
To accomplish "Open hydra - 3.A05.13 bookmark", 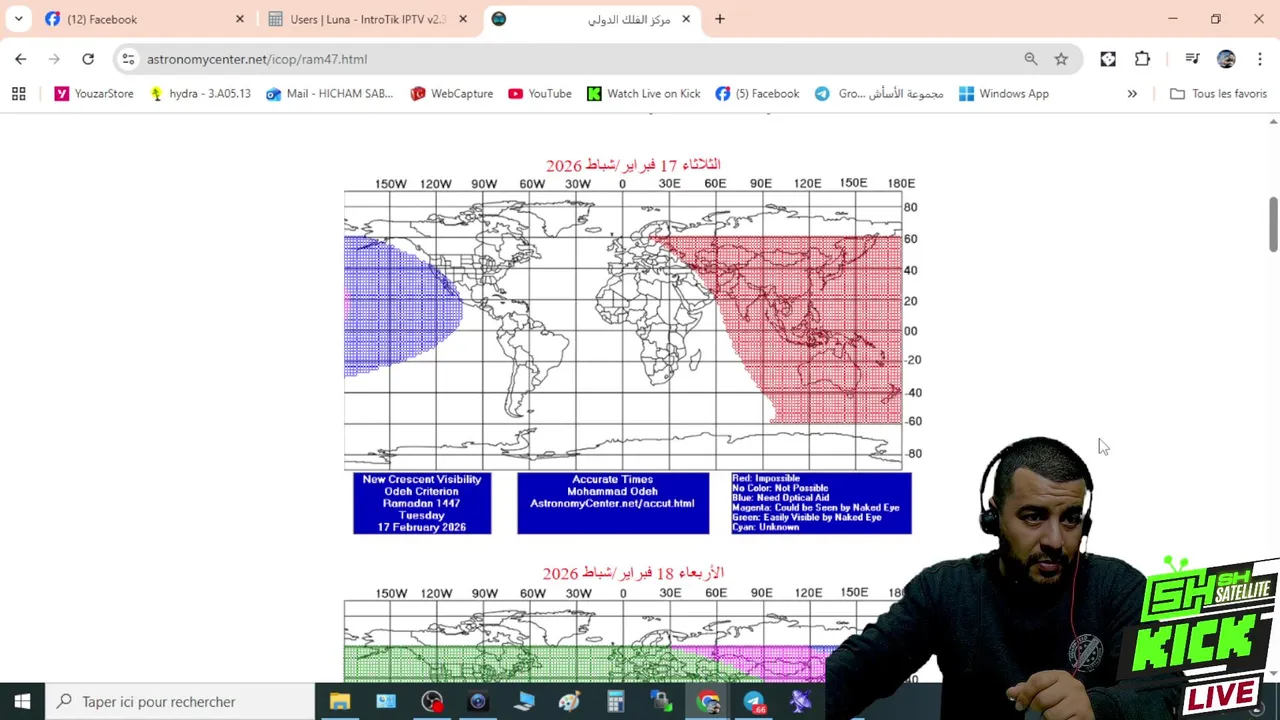I will pos(200,94).
